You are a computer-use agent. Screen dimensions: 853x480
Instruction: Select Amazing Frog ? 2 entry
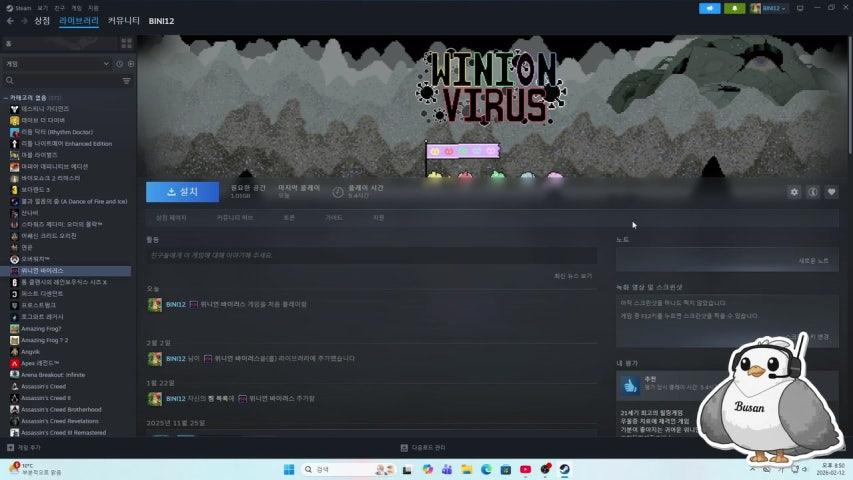click(45, 340)
